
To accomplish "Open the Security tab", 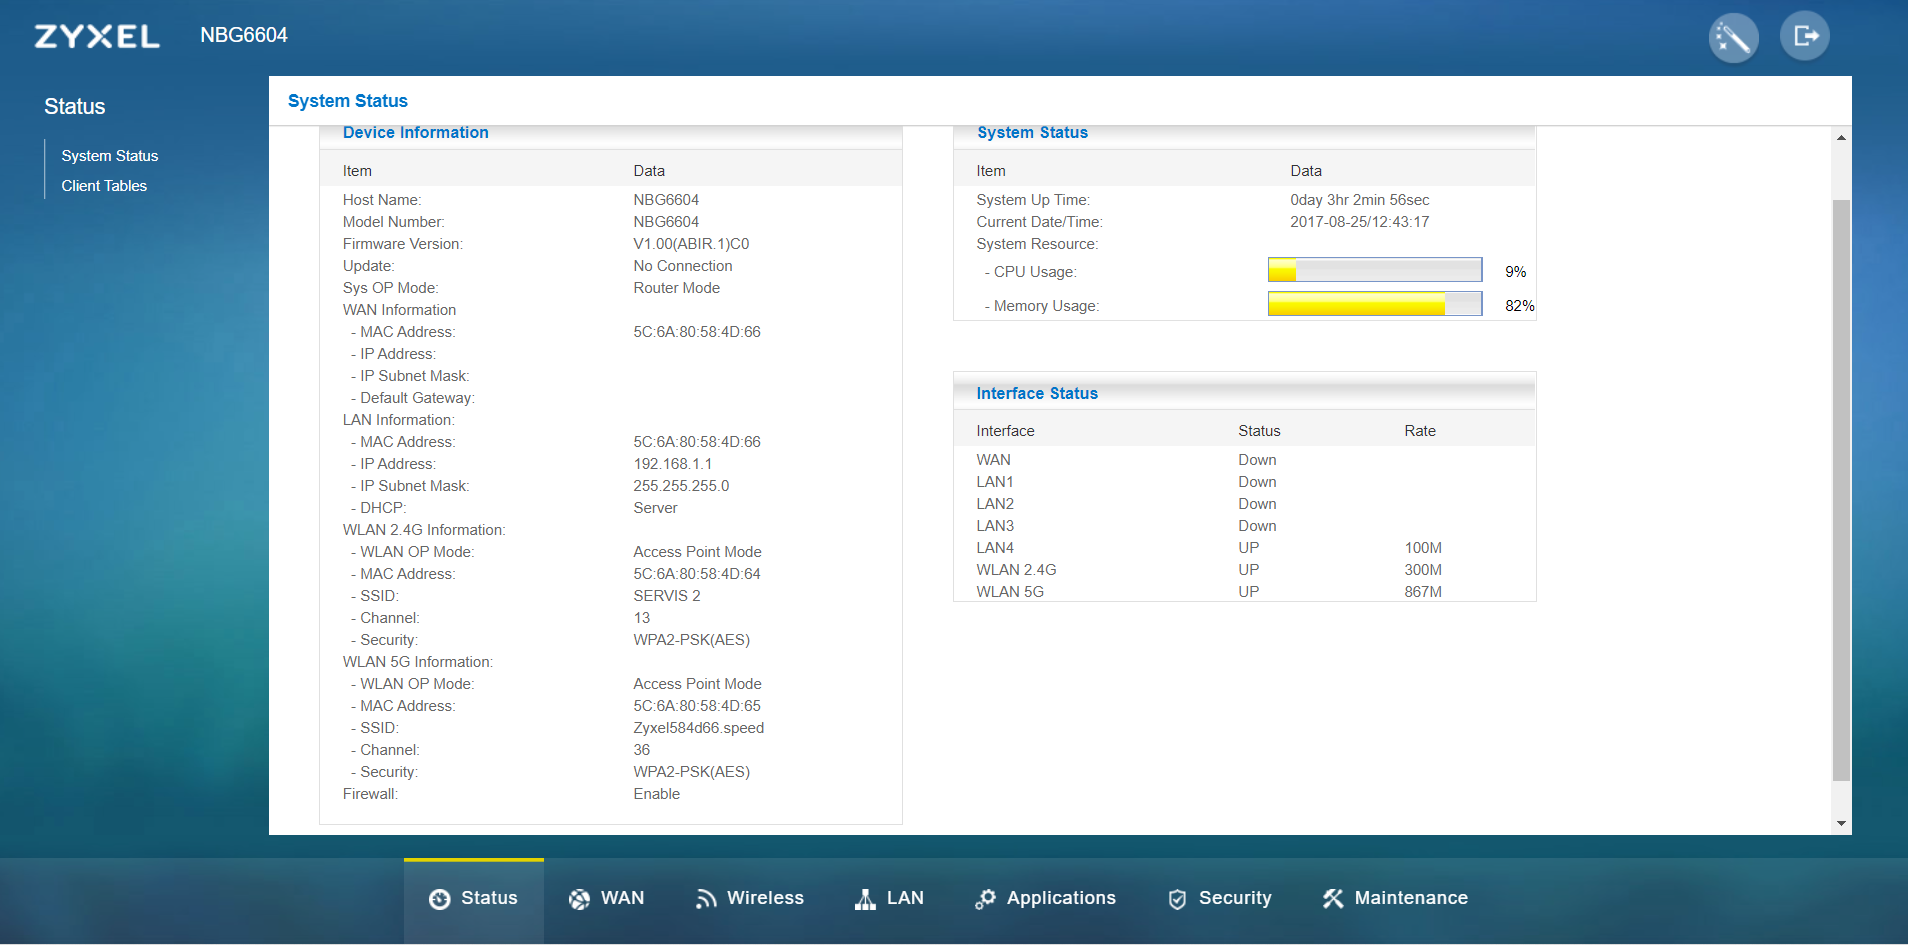I will (1220, 901).
